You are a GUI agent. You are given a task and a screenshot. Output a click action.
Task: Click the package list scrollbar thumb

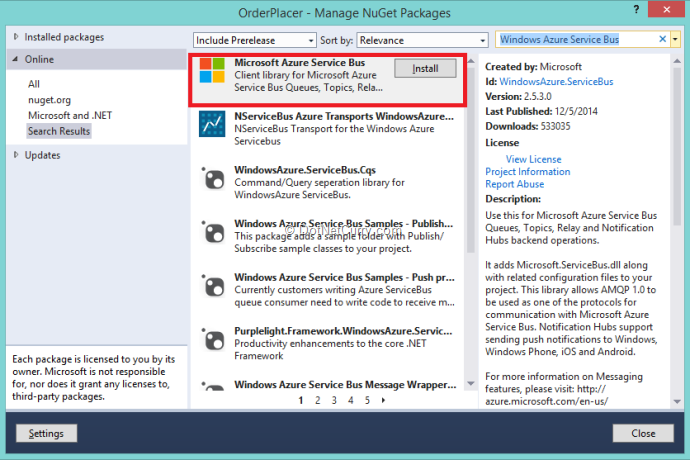coord(470,159)
